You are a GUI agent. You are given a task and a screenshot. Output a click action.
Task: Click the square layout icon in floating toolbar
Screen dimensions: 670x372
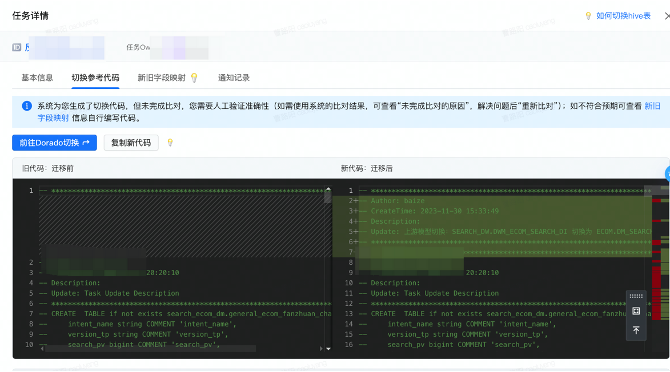click(x=636, y=311)
